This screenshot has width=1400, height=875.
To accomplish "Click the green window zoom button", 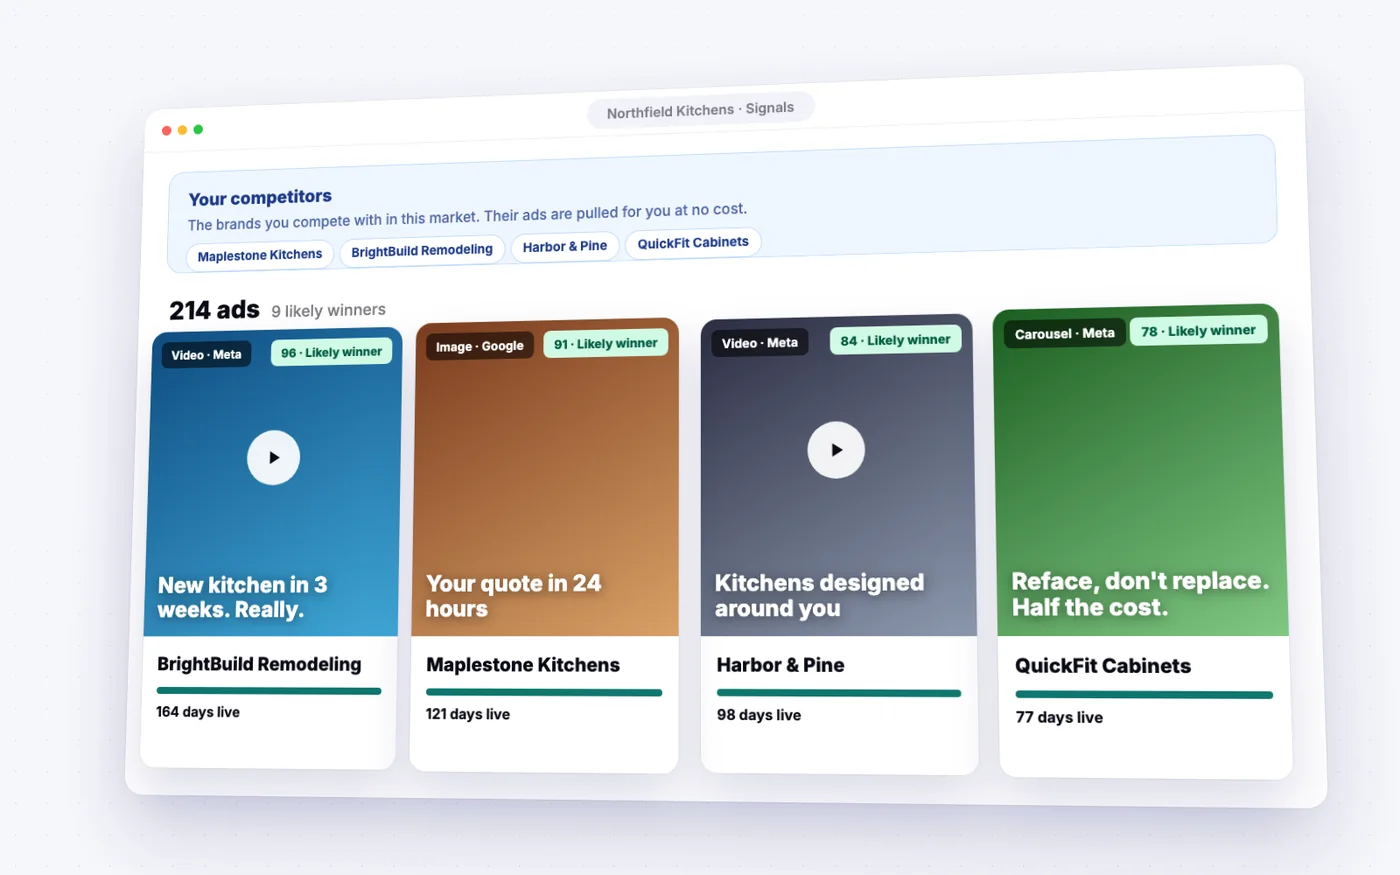I will pos(198,129).
